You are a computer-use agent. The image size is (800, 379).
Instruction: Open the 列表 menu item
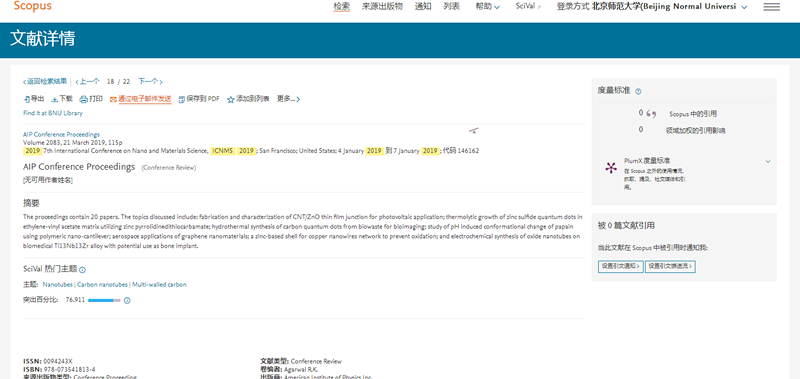(x=452, y=7)
